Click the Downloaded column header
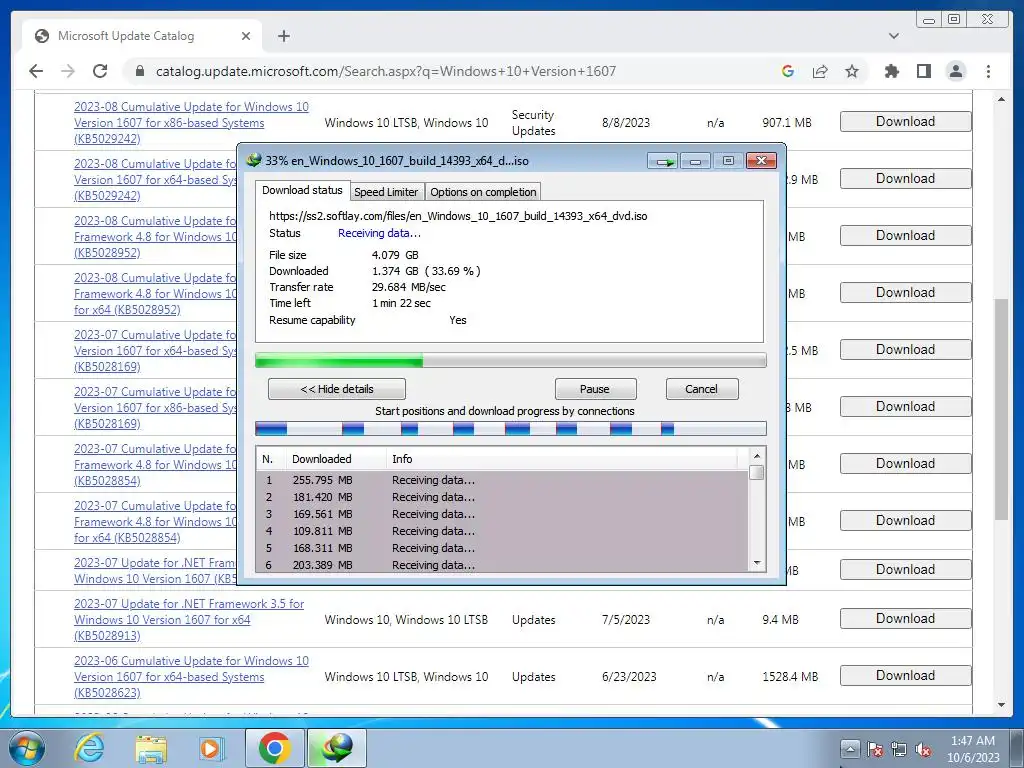The height and width of the screenshot is (768, 1024). (335, 459)
